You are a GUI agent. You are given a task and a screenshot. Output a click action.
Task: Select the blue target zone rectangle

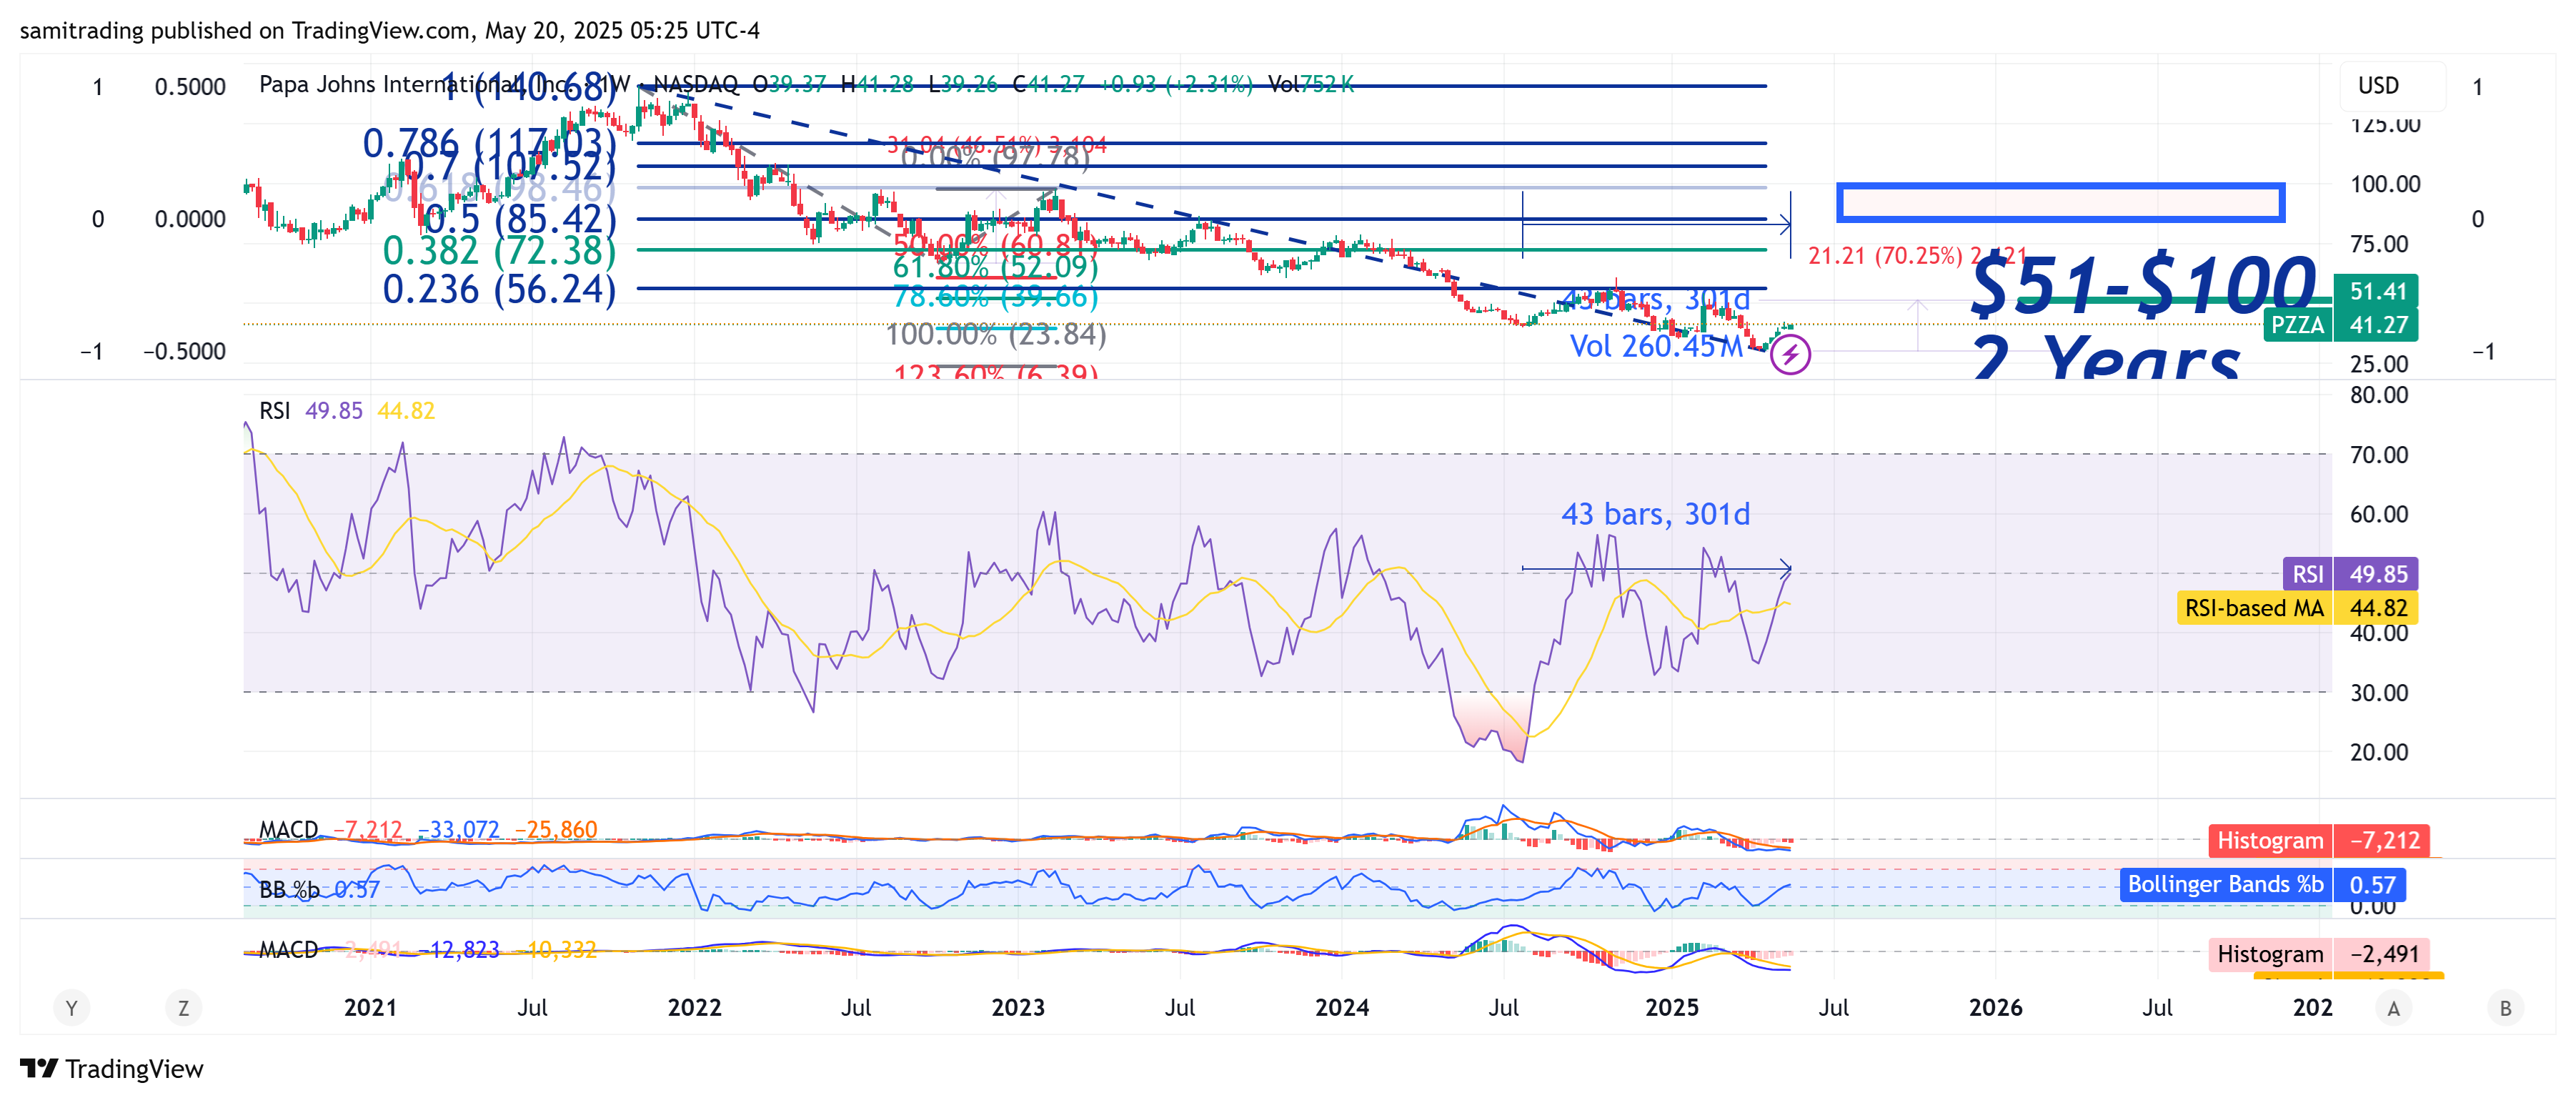pos(2061,203)
